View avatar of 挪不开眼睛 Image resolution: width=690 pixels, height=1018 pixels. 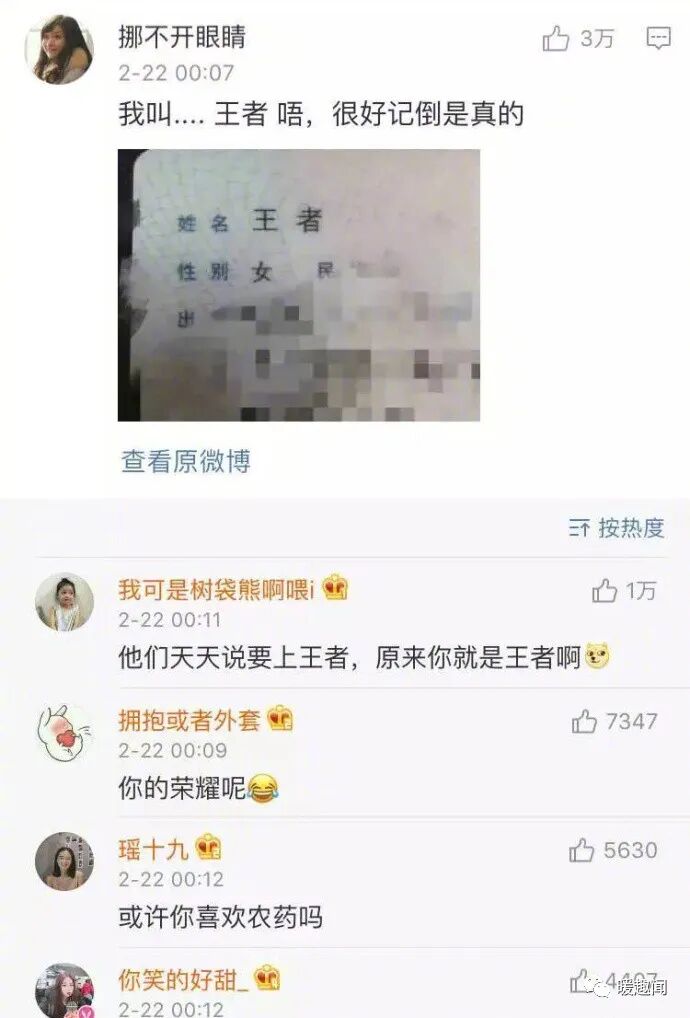(59, 49)
